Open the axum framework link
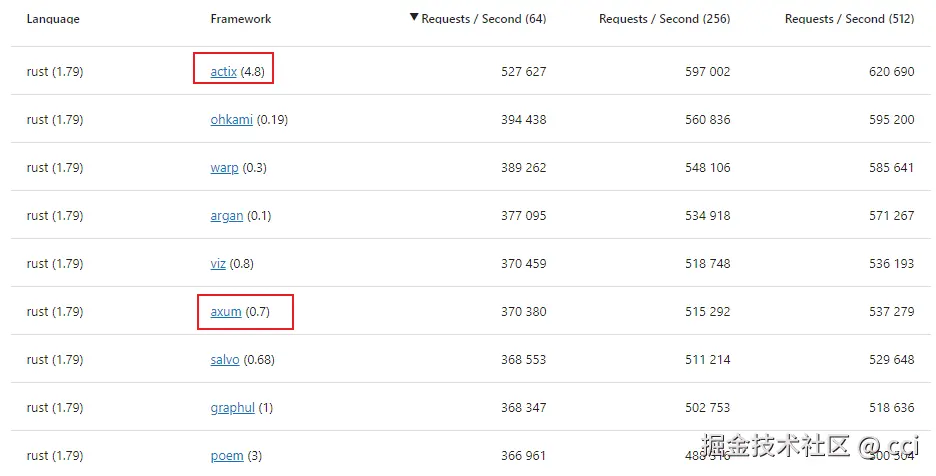Screen dimensions: 936x476 click(x=226, y=311)
